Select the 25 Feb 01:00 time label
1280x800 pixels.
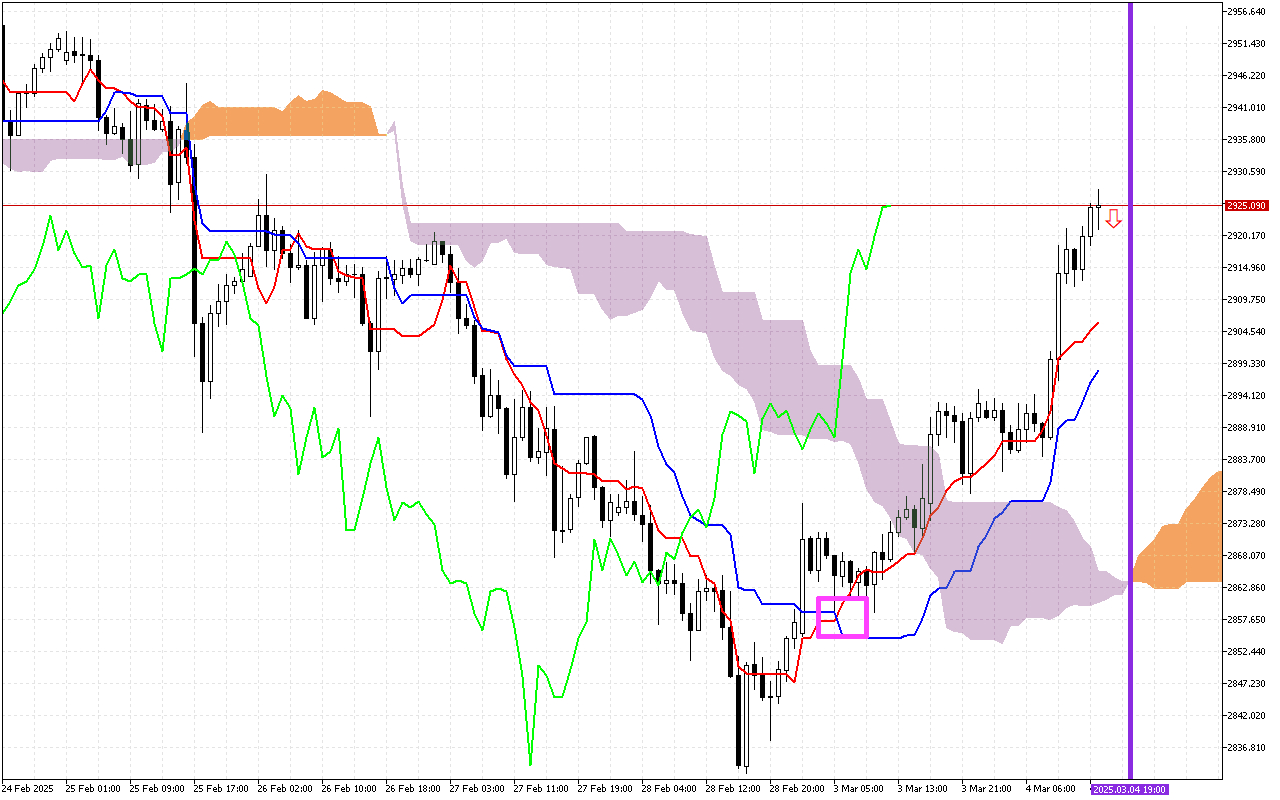(x=91, y=789)
